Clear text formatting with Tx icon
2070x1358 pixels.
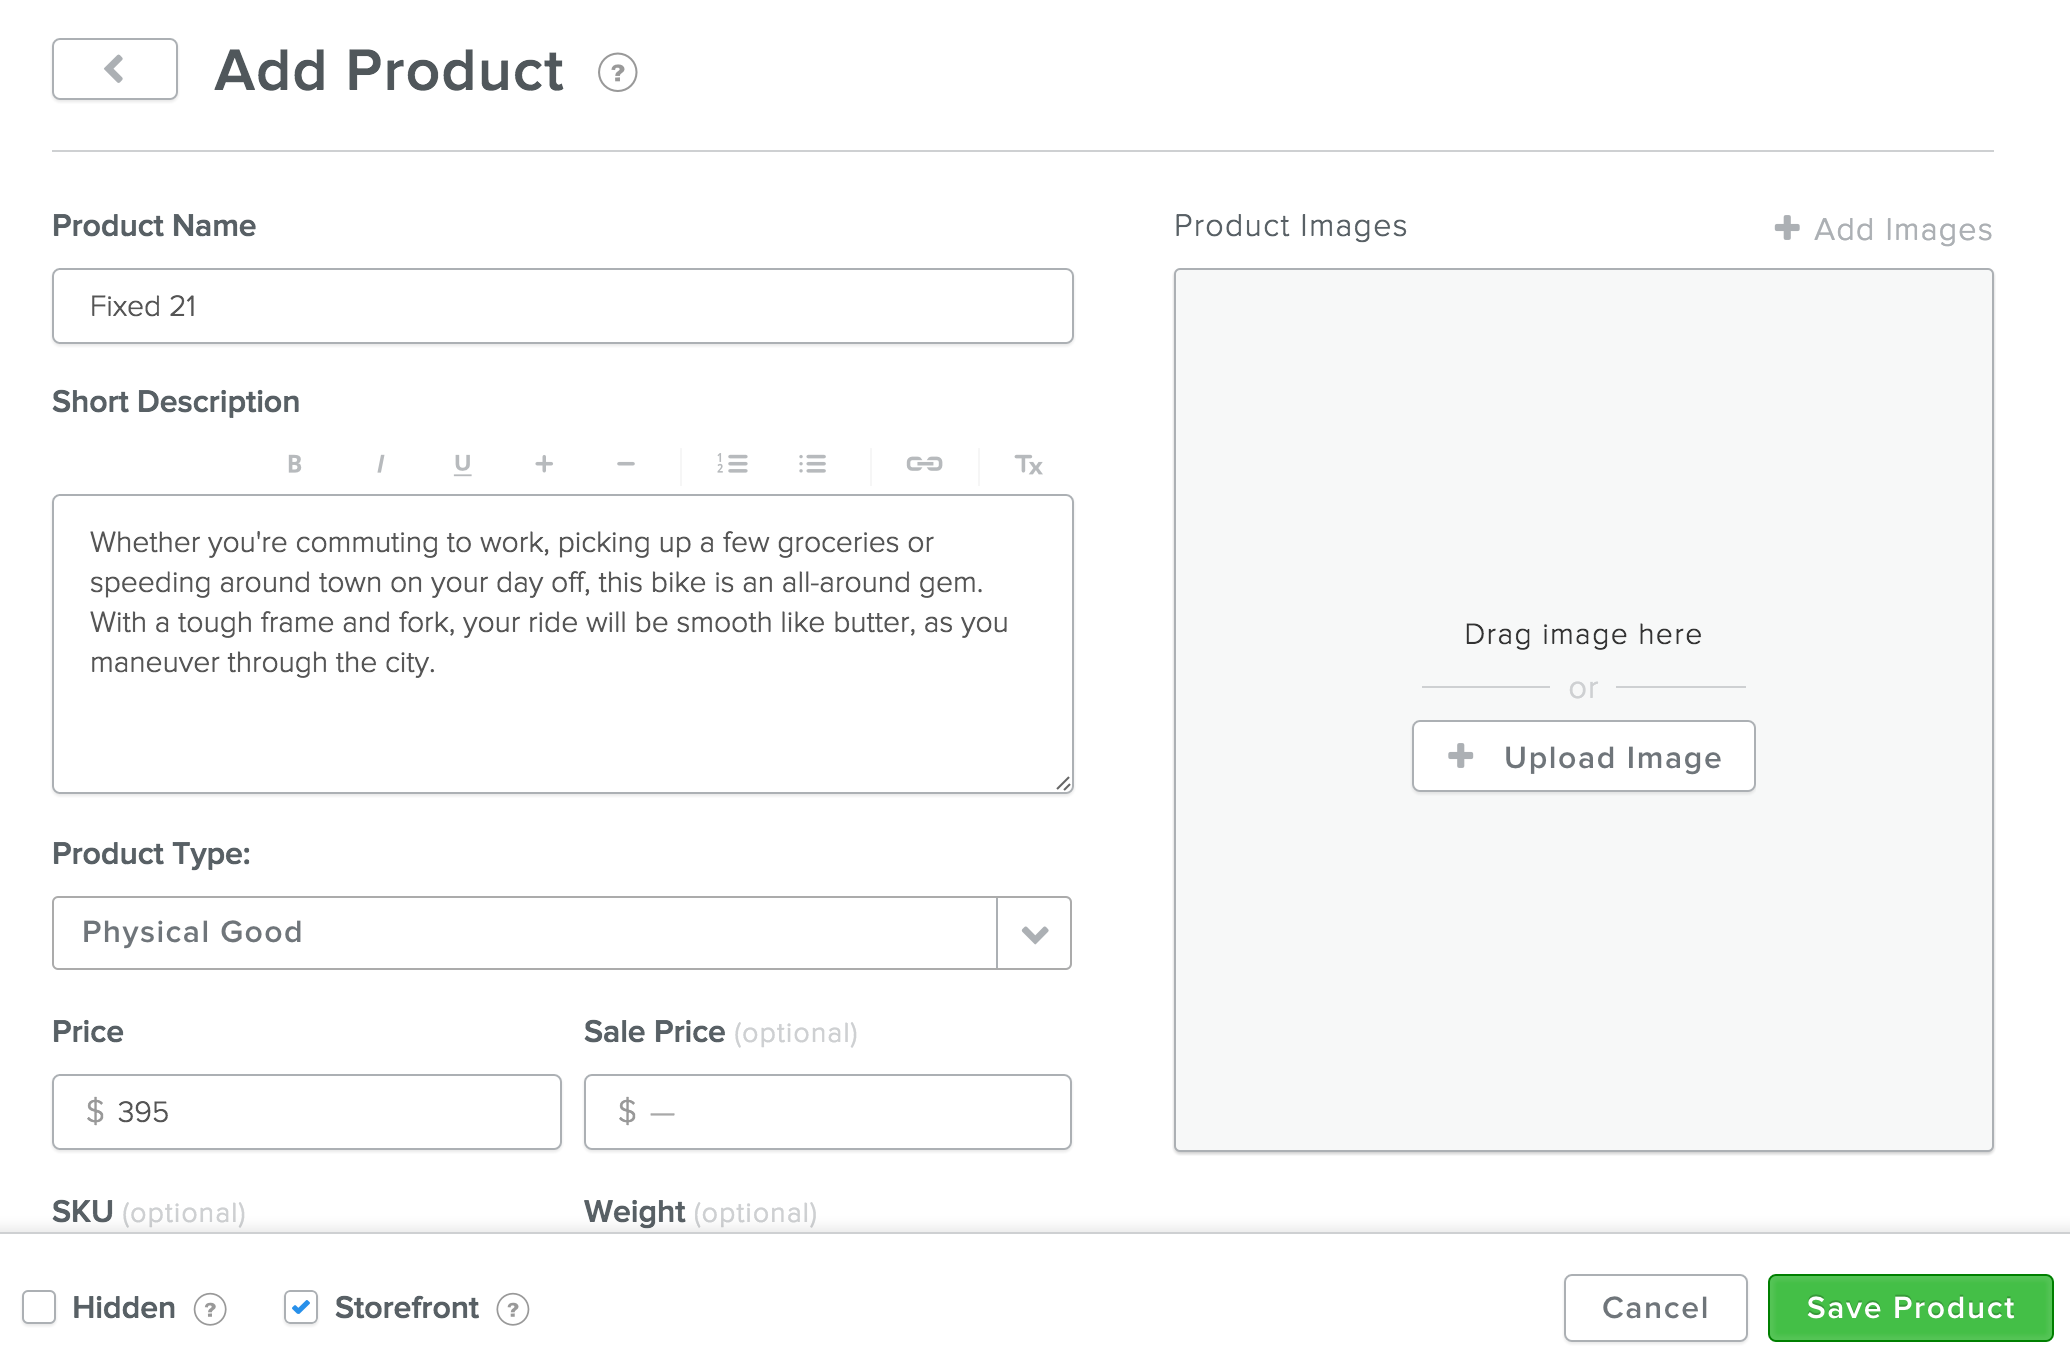[1028, 464]
